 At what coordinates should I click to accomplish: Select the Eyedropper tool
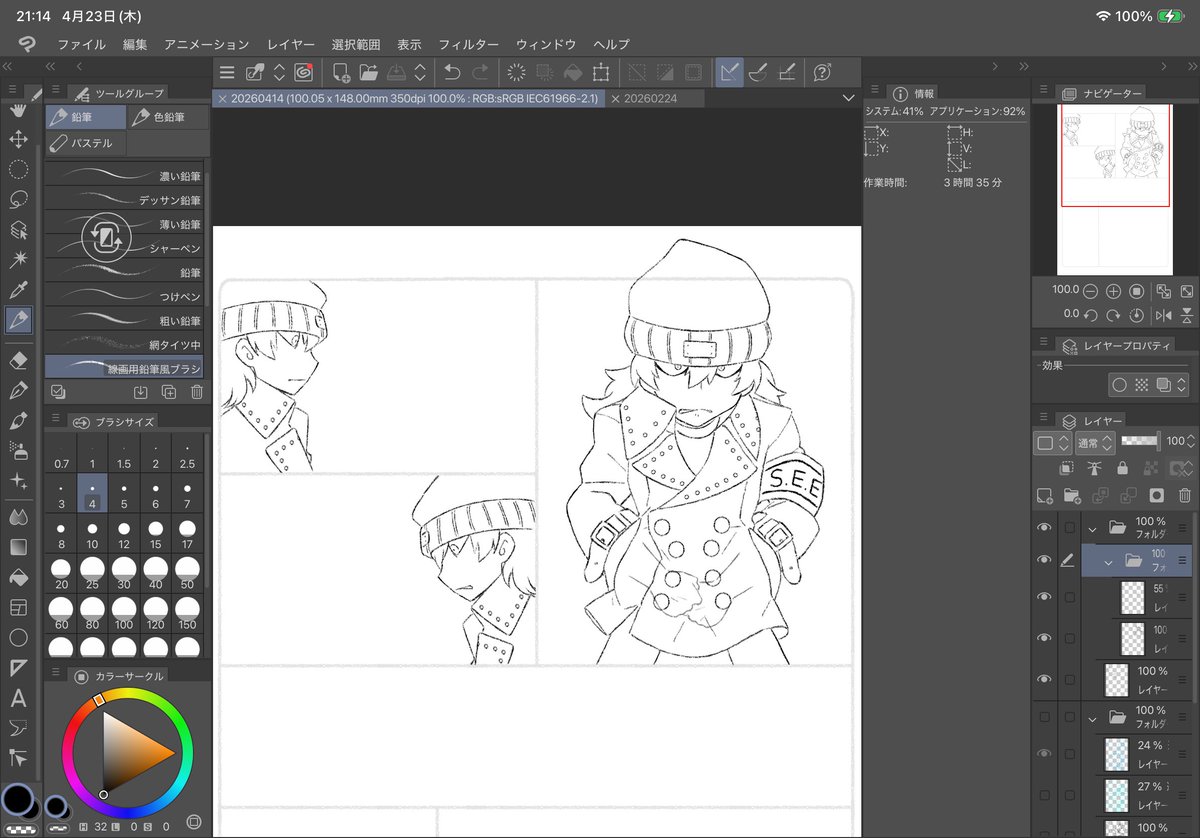pyautogui.click(x=18, y=290)
